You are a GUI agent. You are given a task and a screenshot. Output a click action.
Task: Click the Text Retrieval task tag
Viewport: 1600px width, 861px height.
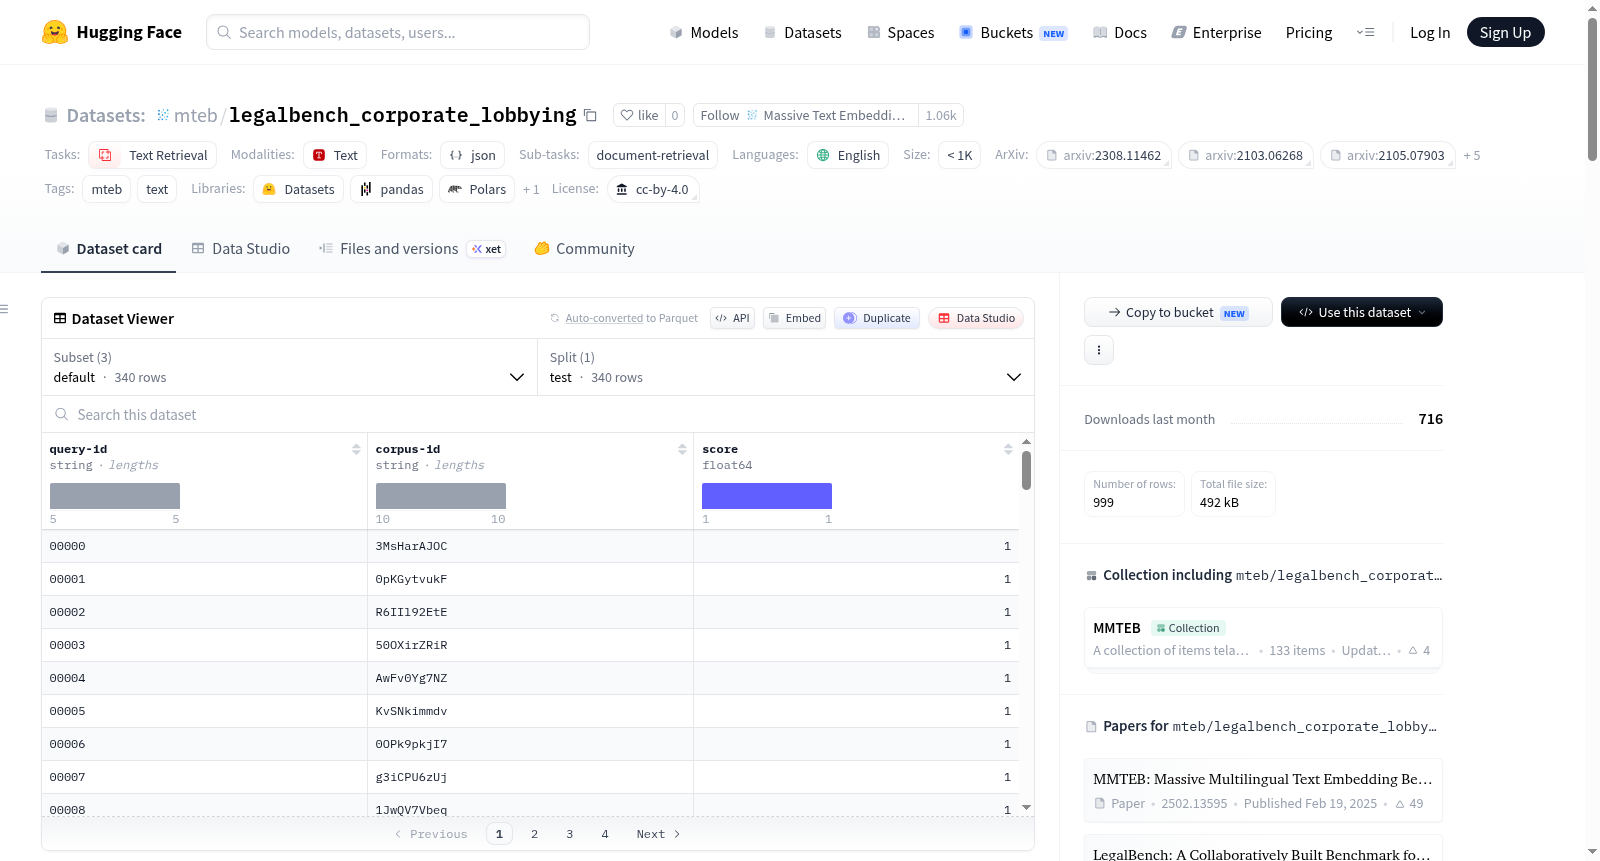[153, 155]
